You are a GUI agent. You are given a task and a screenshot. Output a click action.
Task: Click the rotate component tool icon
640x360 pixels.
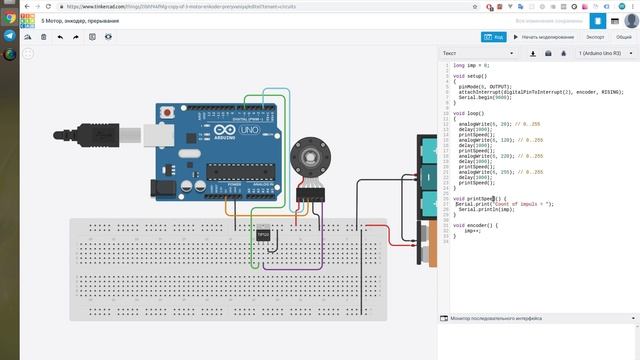pos(28,37)
